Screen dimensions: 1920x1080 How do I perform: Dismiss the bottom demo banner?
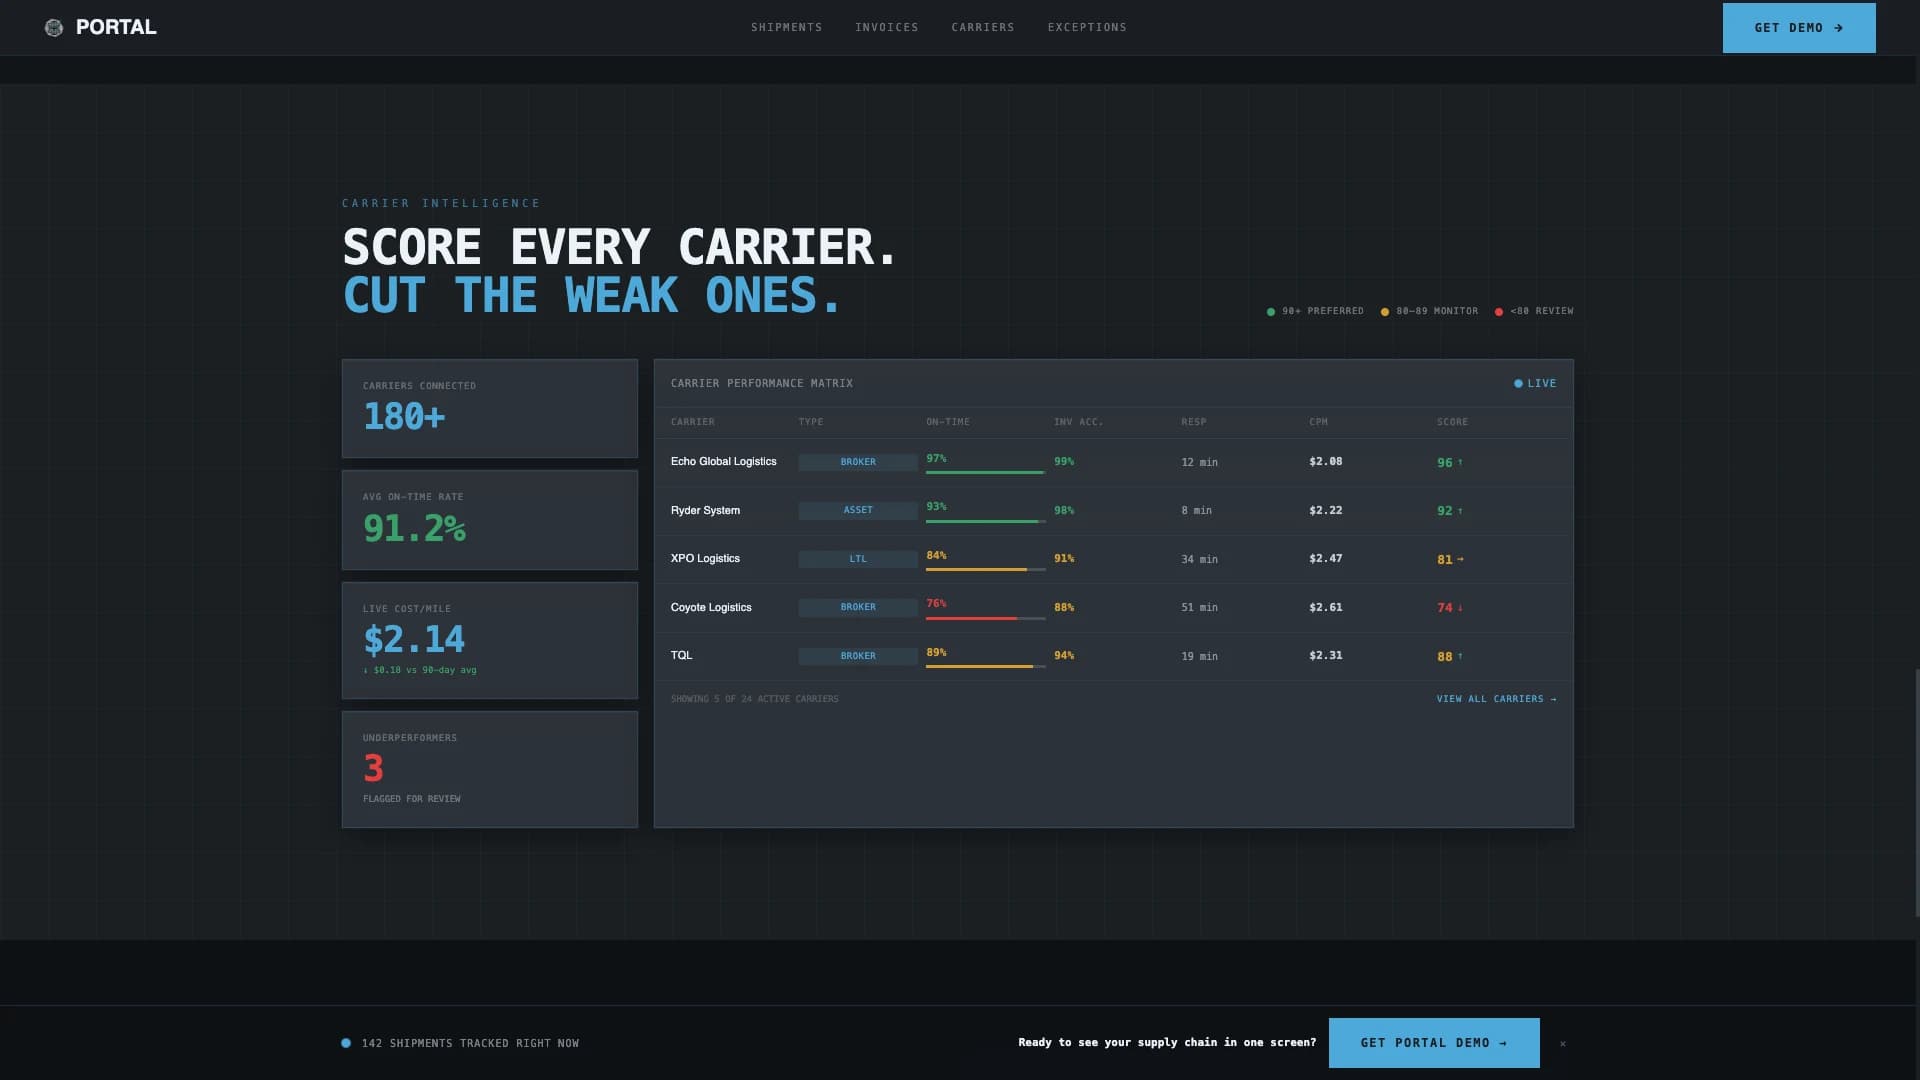point(1562,1043)
